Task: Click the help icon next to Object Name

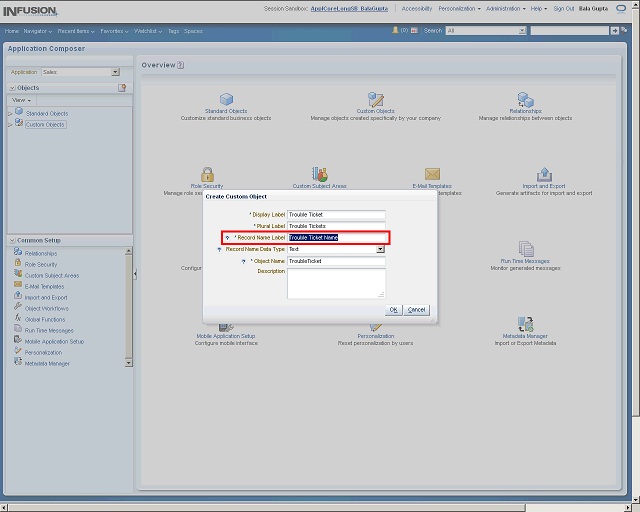Action: tap(243, 261)
